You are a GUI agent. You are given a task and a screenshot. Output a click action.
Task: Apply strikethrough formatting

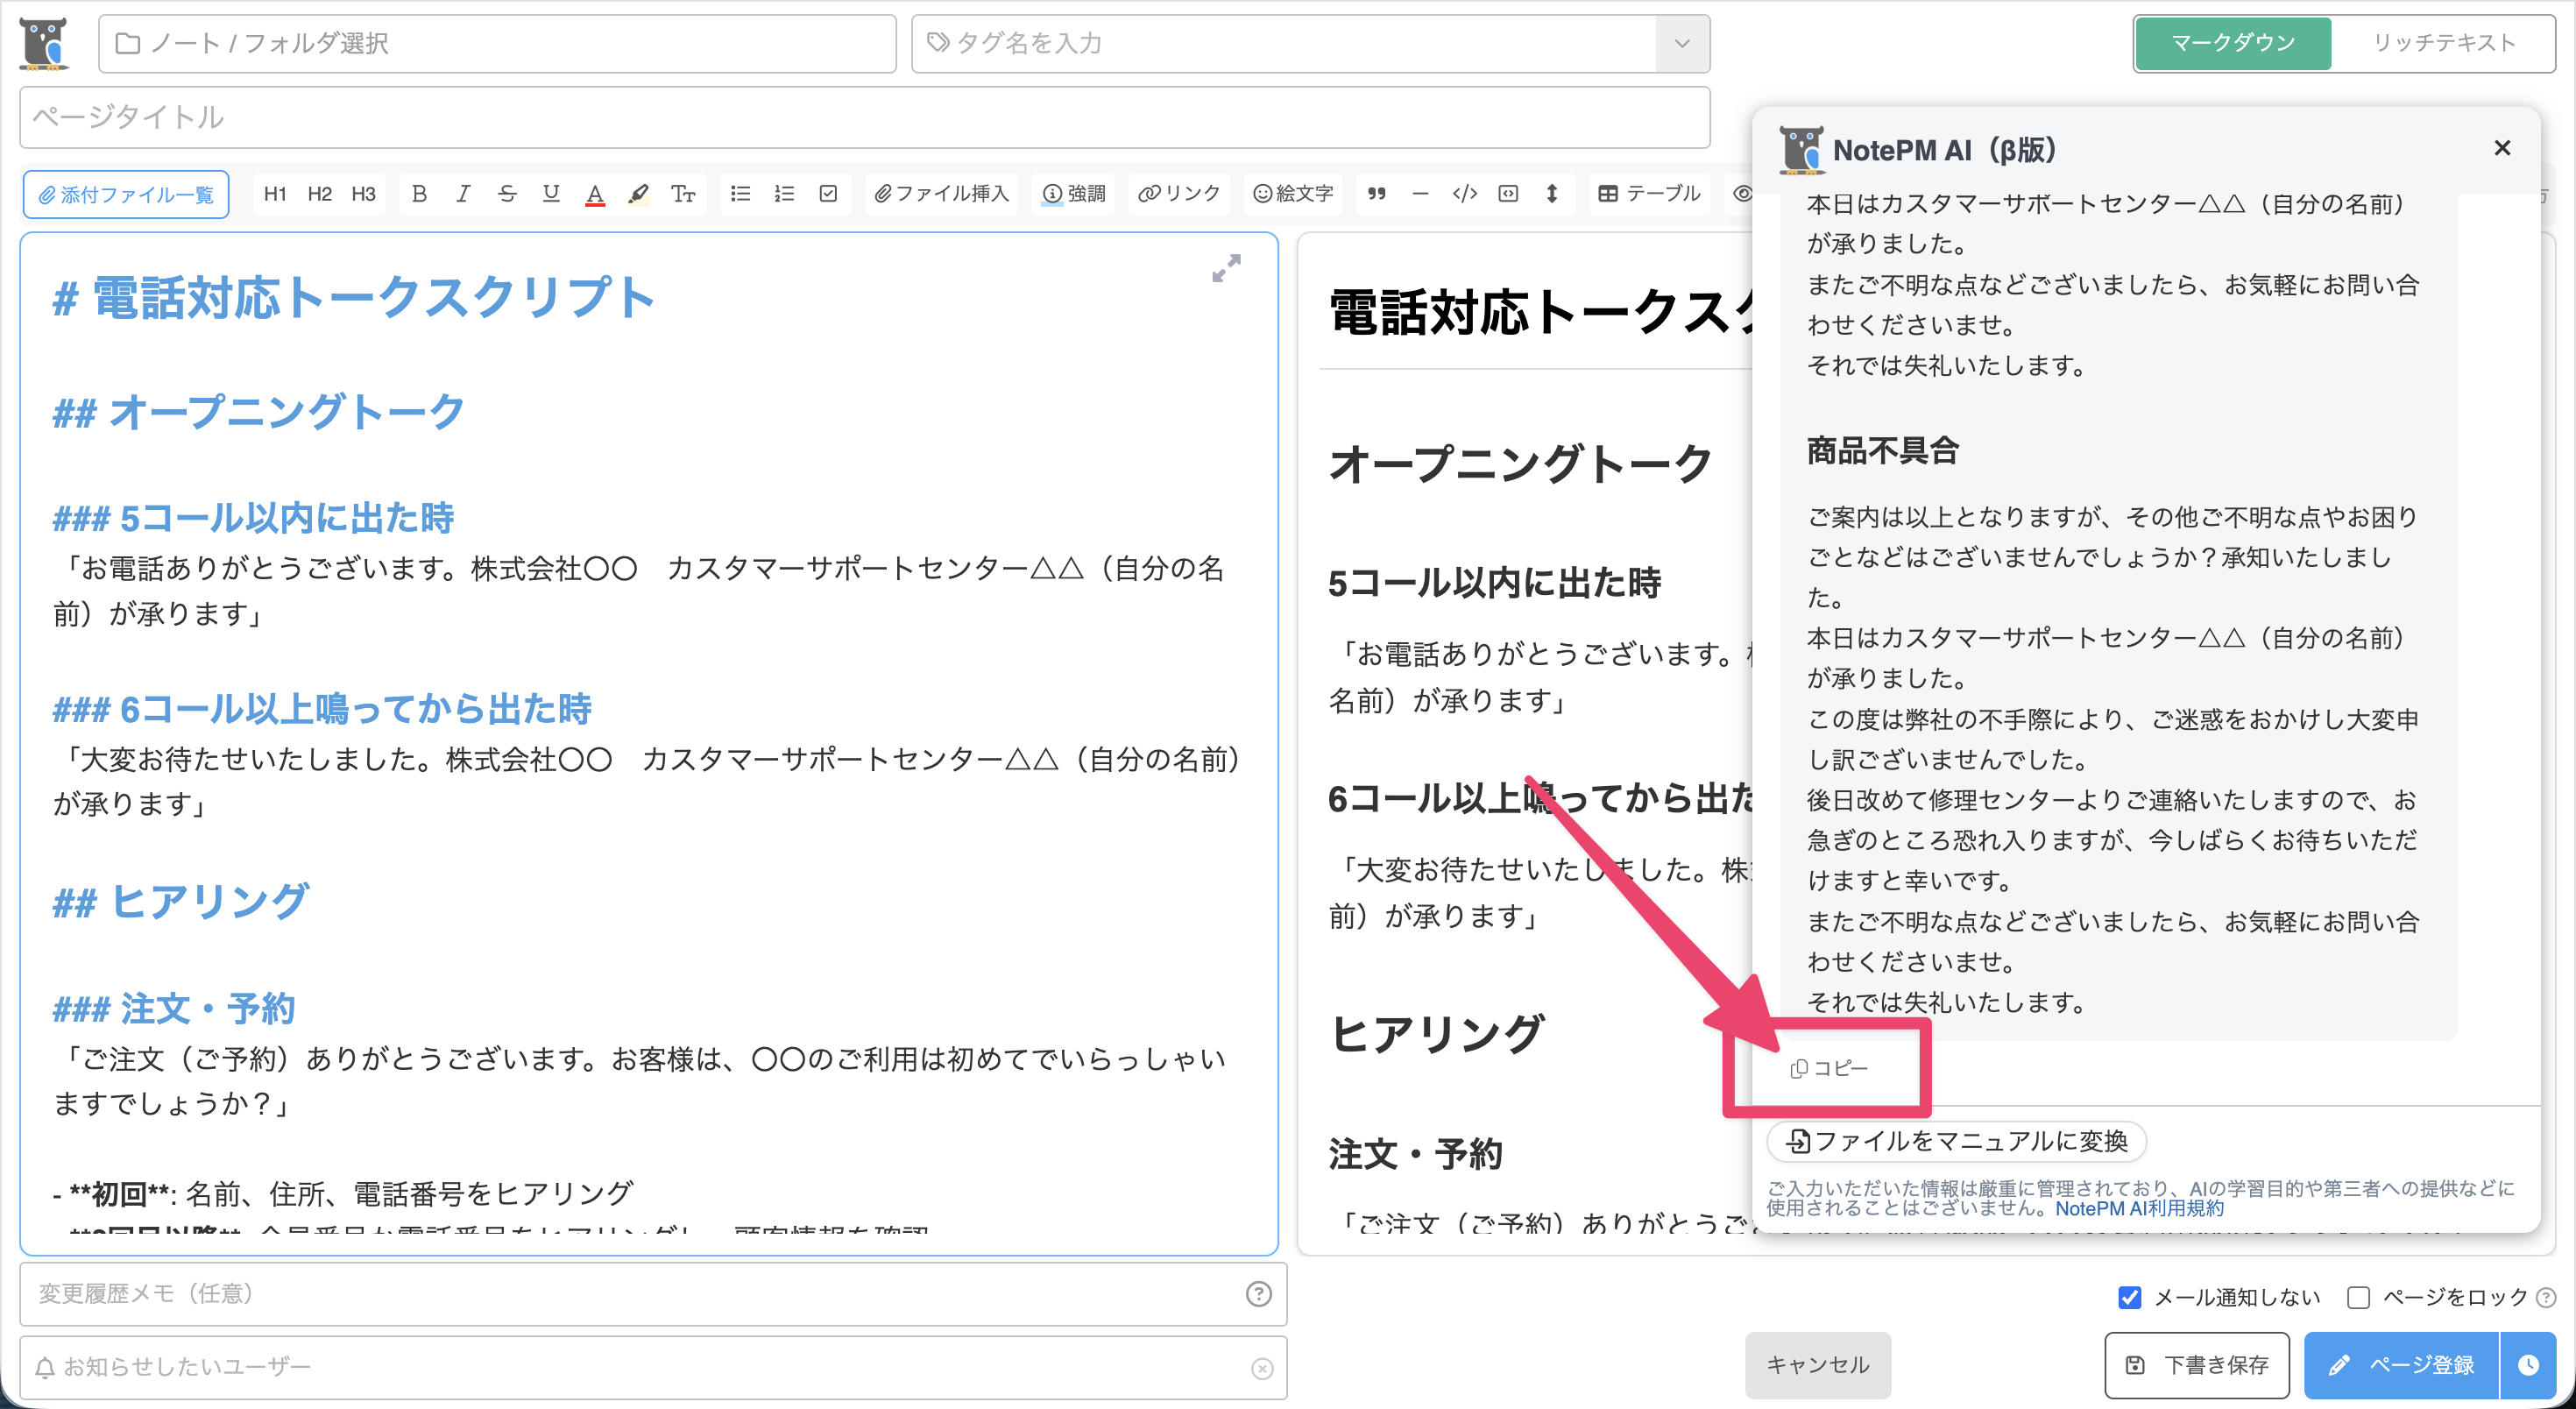[507, 194]
